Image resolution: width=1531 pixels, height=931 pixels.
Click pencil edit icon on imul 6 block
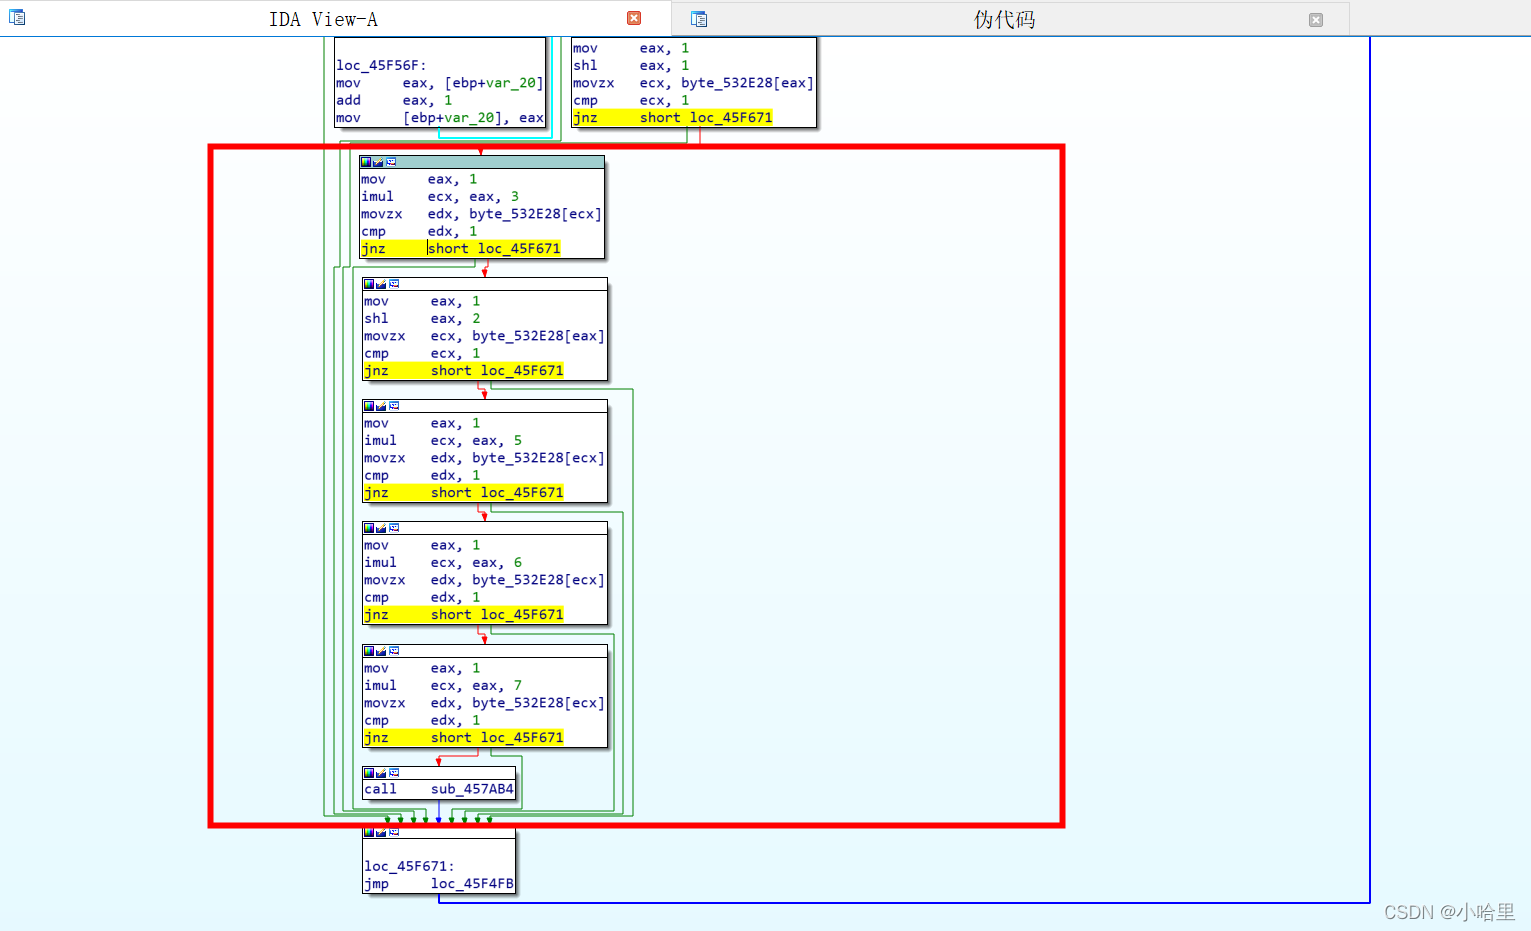(381, 528)
